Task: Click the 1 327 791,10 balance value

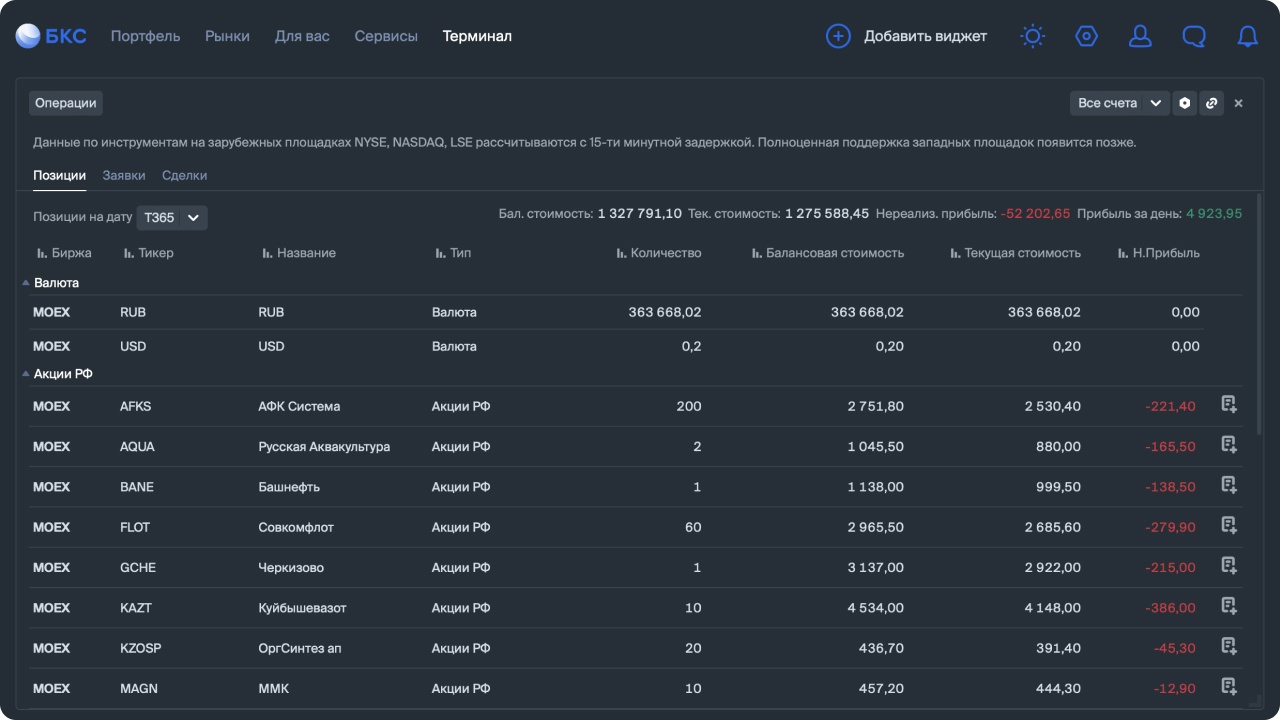Action: click(640, 213)
